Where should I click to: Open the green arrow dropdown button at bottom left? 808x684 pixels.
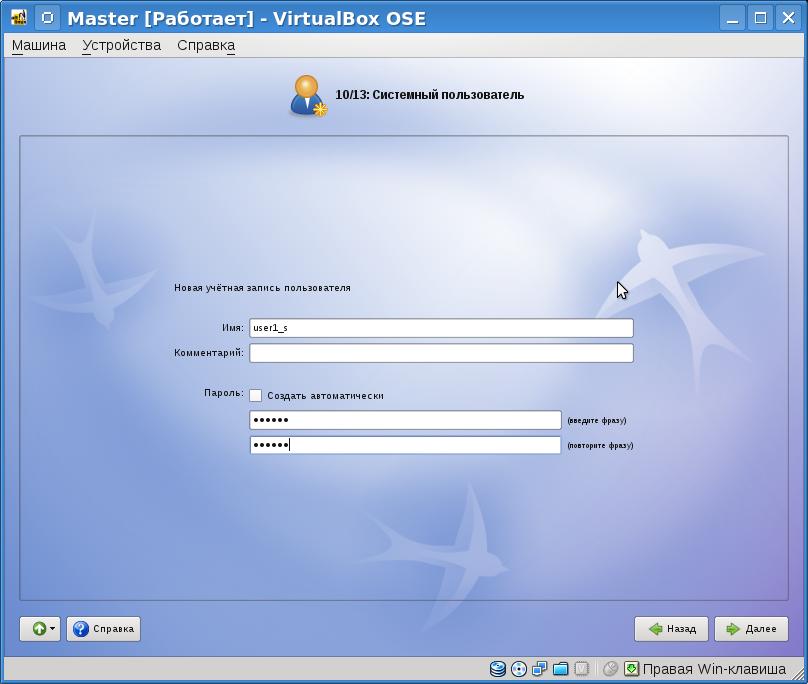pos(40,629)
